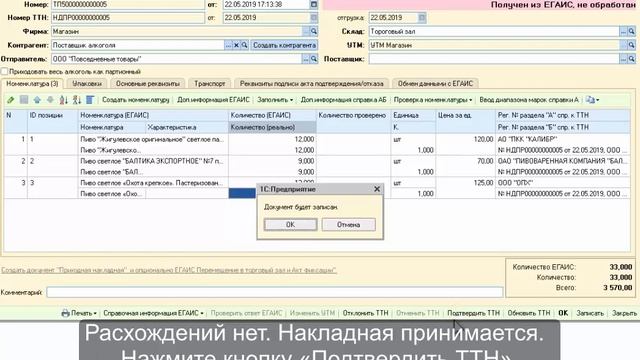
Task: Click price cell 120,00
Action: 465,139
